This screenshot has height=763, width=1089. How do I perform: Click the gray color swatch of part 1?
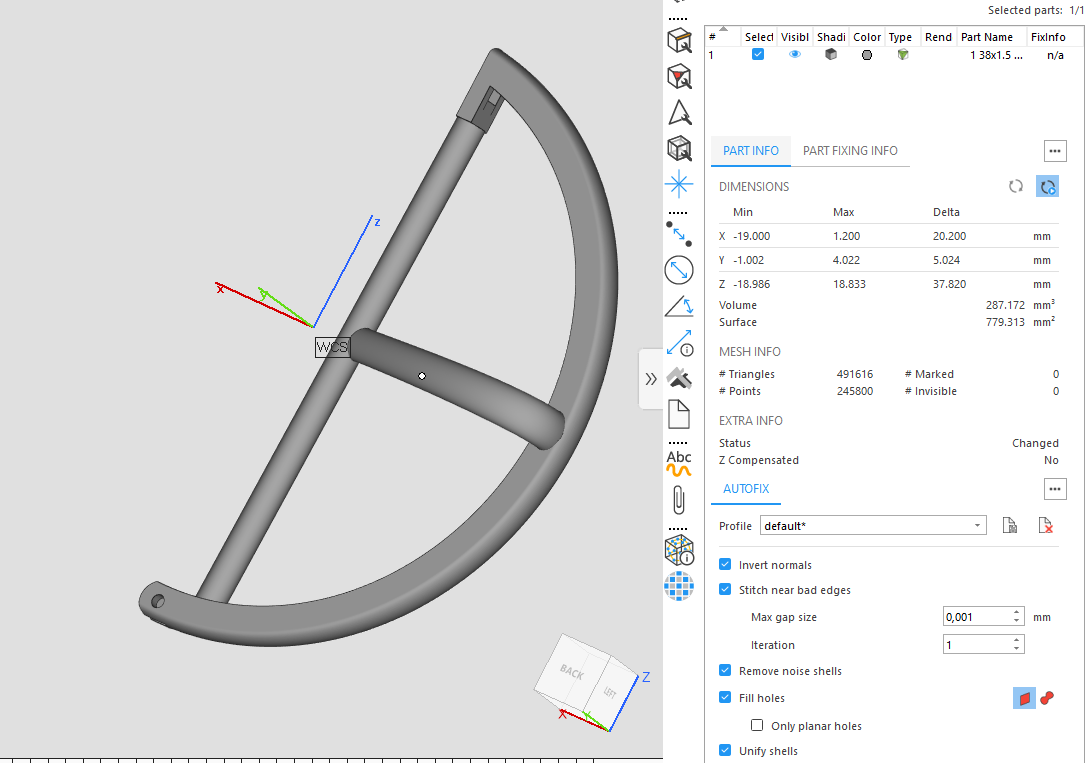(x=867, y=55)
